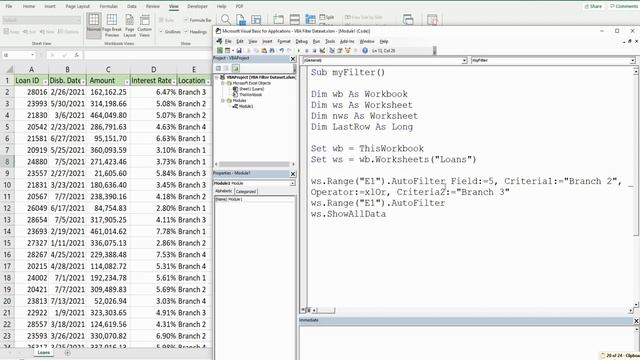Screen dimensions: 640x360
Task: Click the Zoom magnifier icon in Excel ribbon
Action: pos(225,19)
